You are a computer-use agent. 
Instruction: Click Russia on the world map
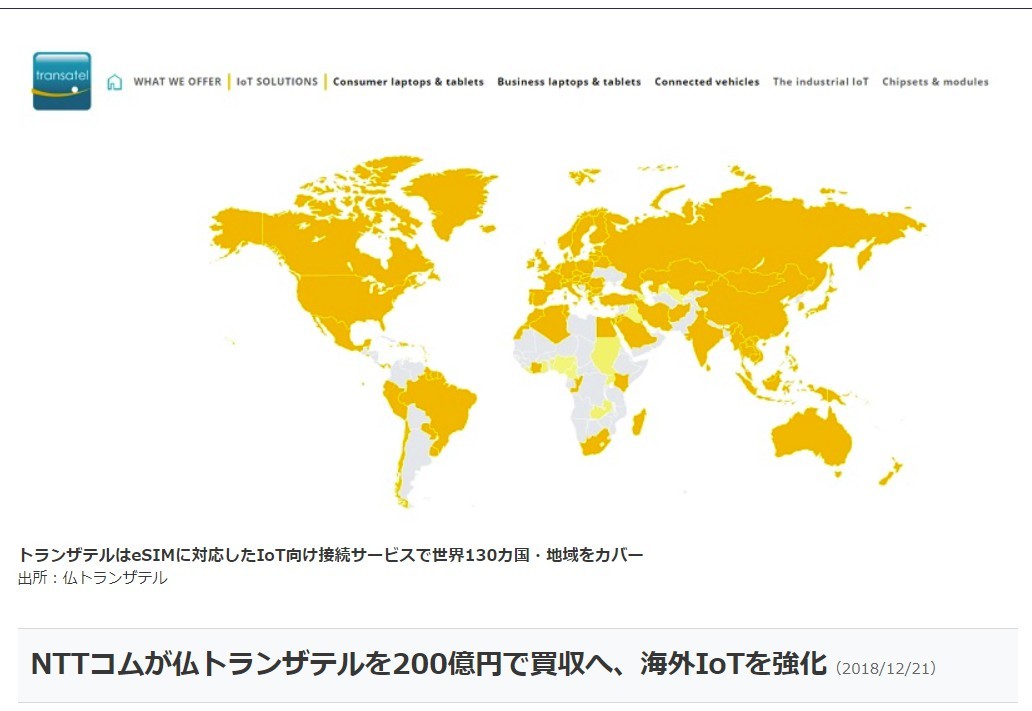coord(740,230)
